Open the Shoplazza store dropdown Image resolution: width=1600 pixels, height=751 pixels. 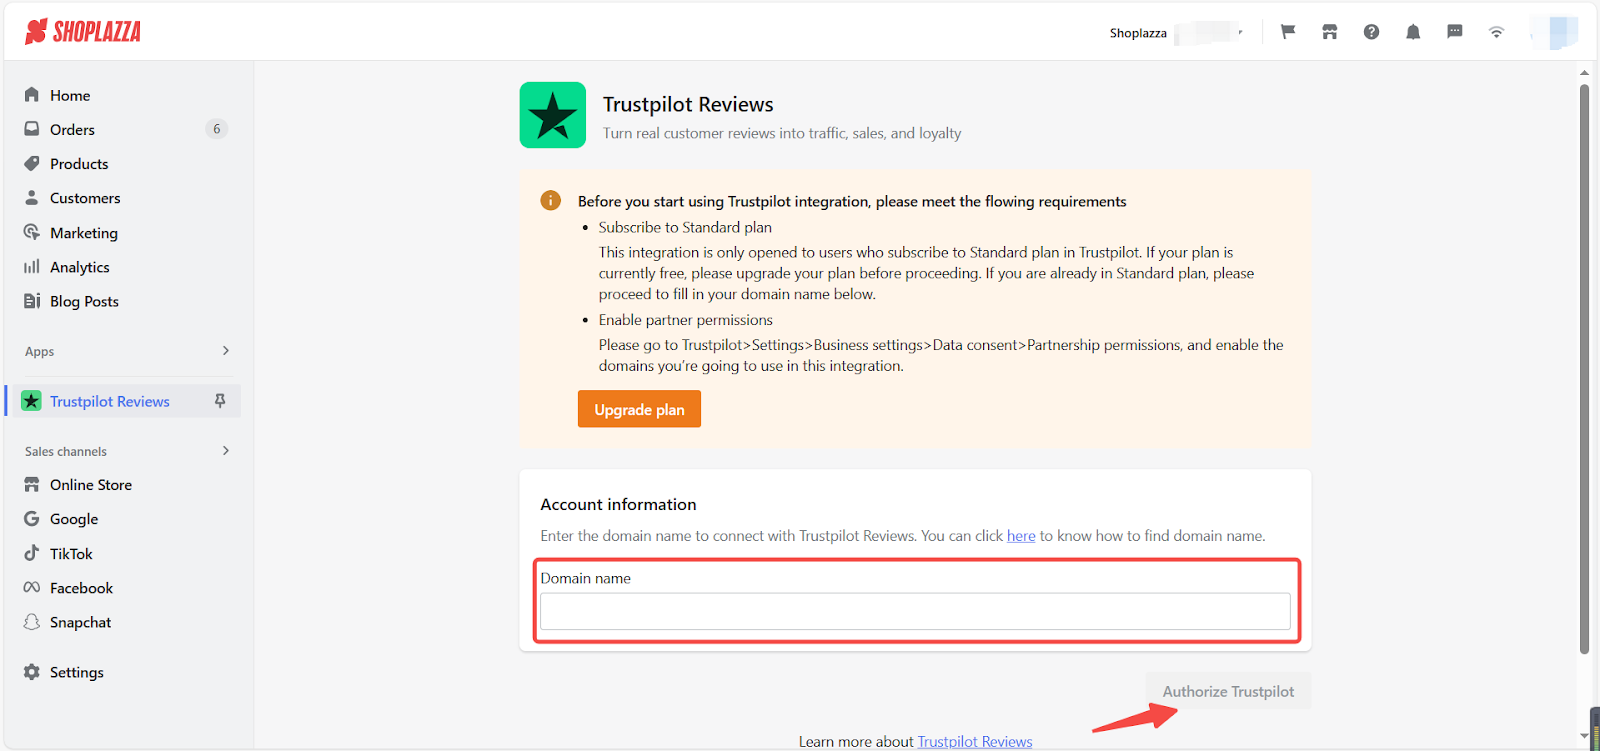pyautogui.click(x=1176, y=33)
